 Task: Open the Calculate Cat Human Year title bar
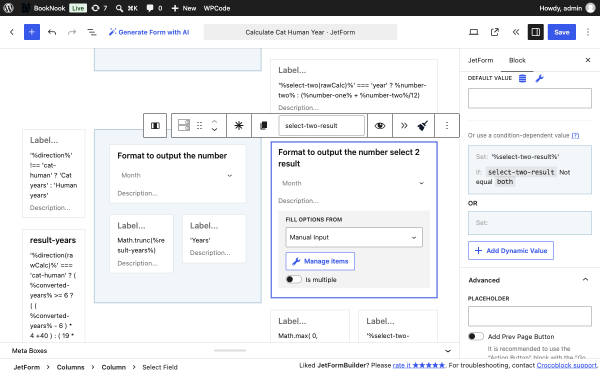click(x=300, y=32)
